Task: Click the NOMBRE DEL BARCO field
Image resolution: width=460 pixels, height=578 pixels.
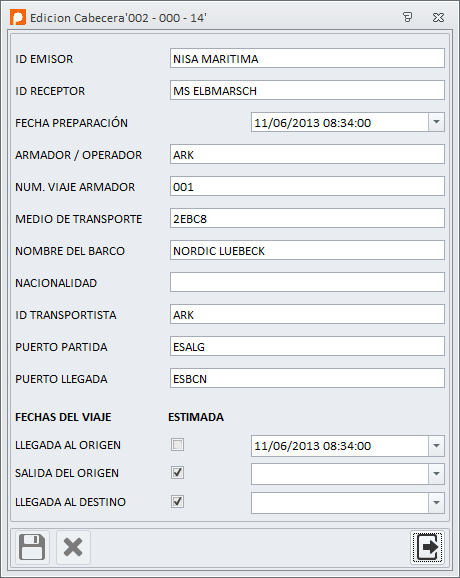Action: [x=307, y=250]
